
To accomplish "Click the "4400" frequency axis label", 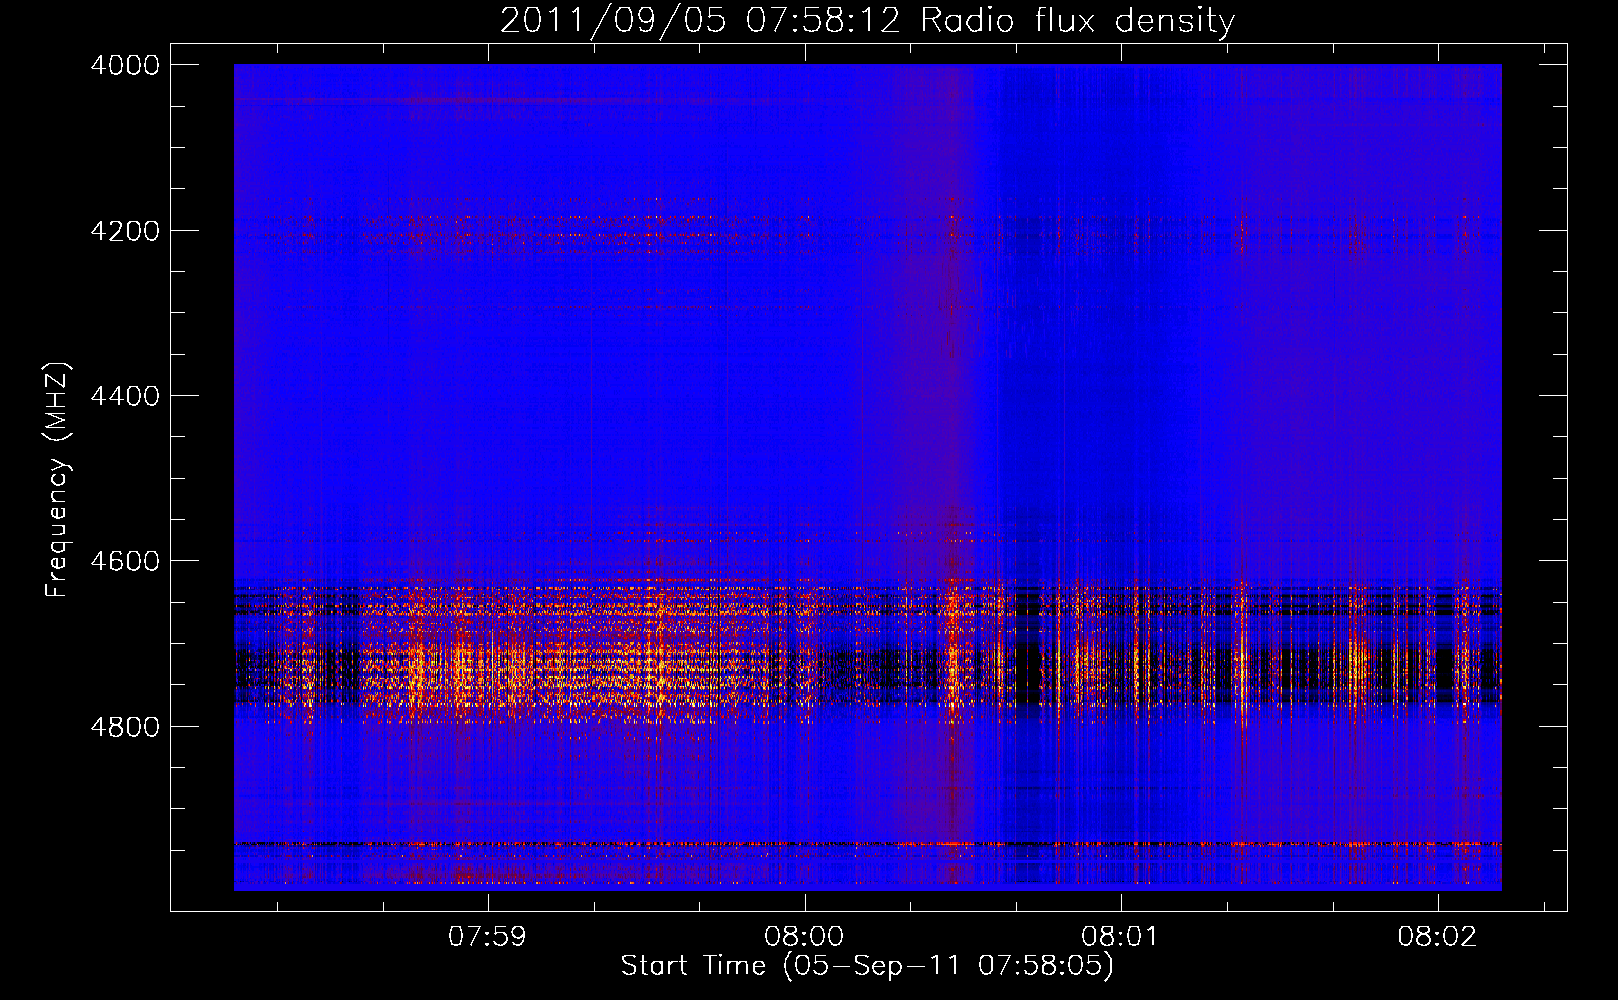I will coord(125,396).
